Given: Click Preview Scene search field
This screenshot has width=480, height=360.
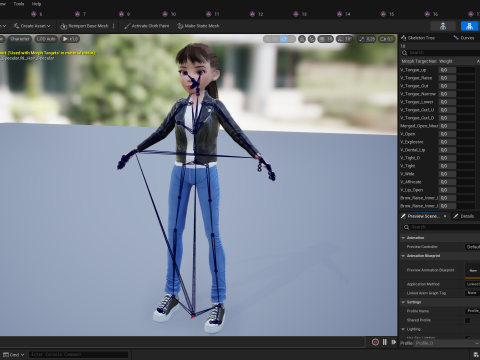Looking at the screenshot, I should coord(441,227).
